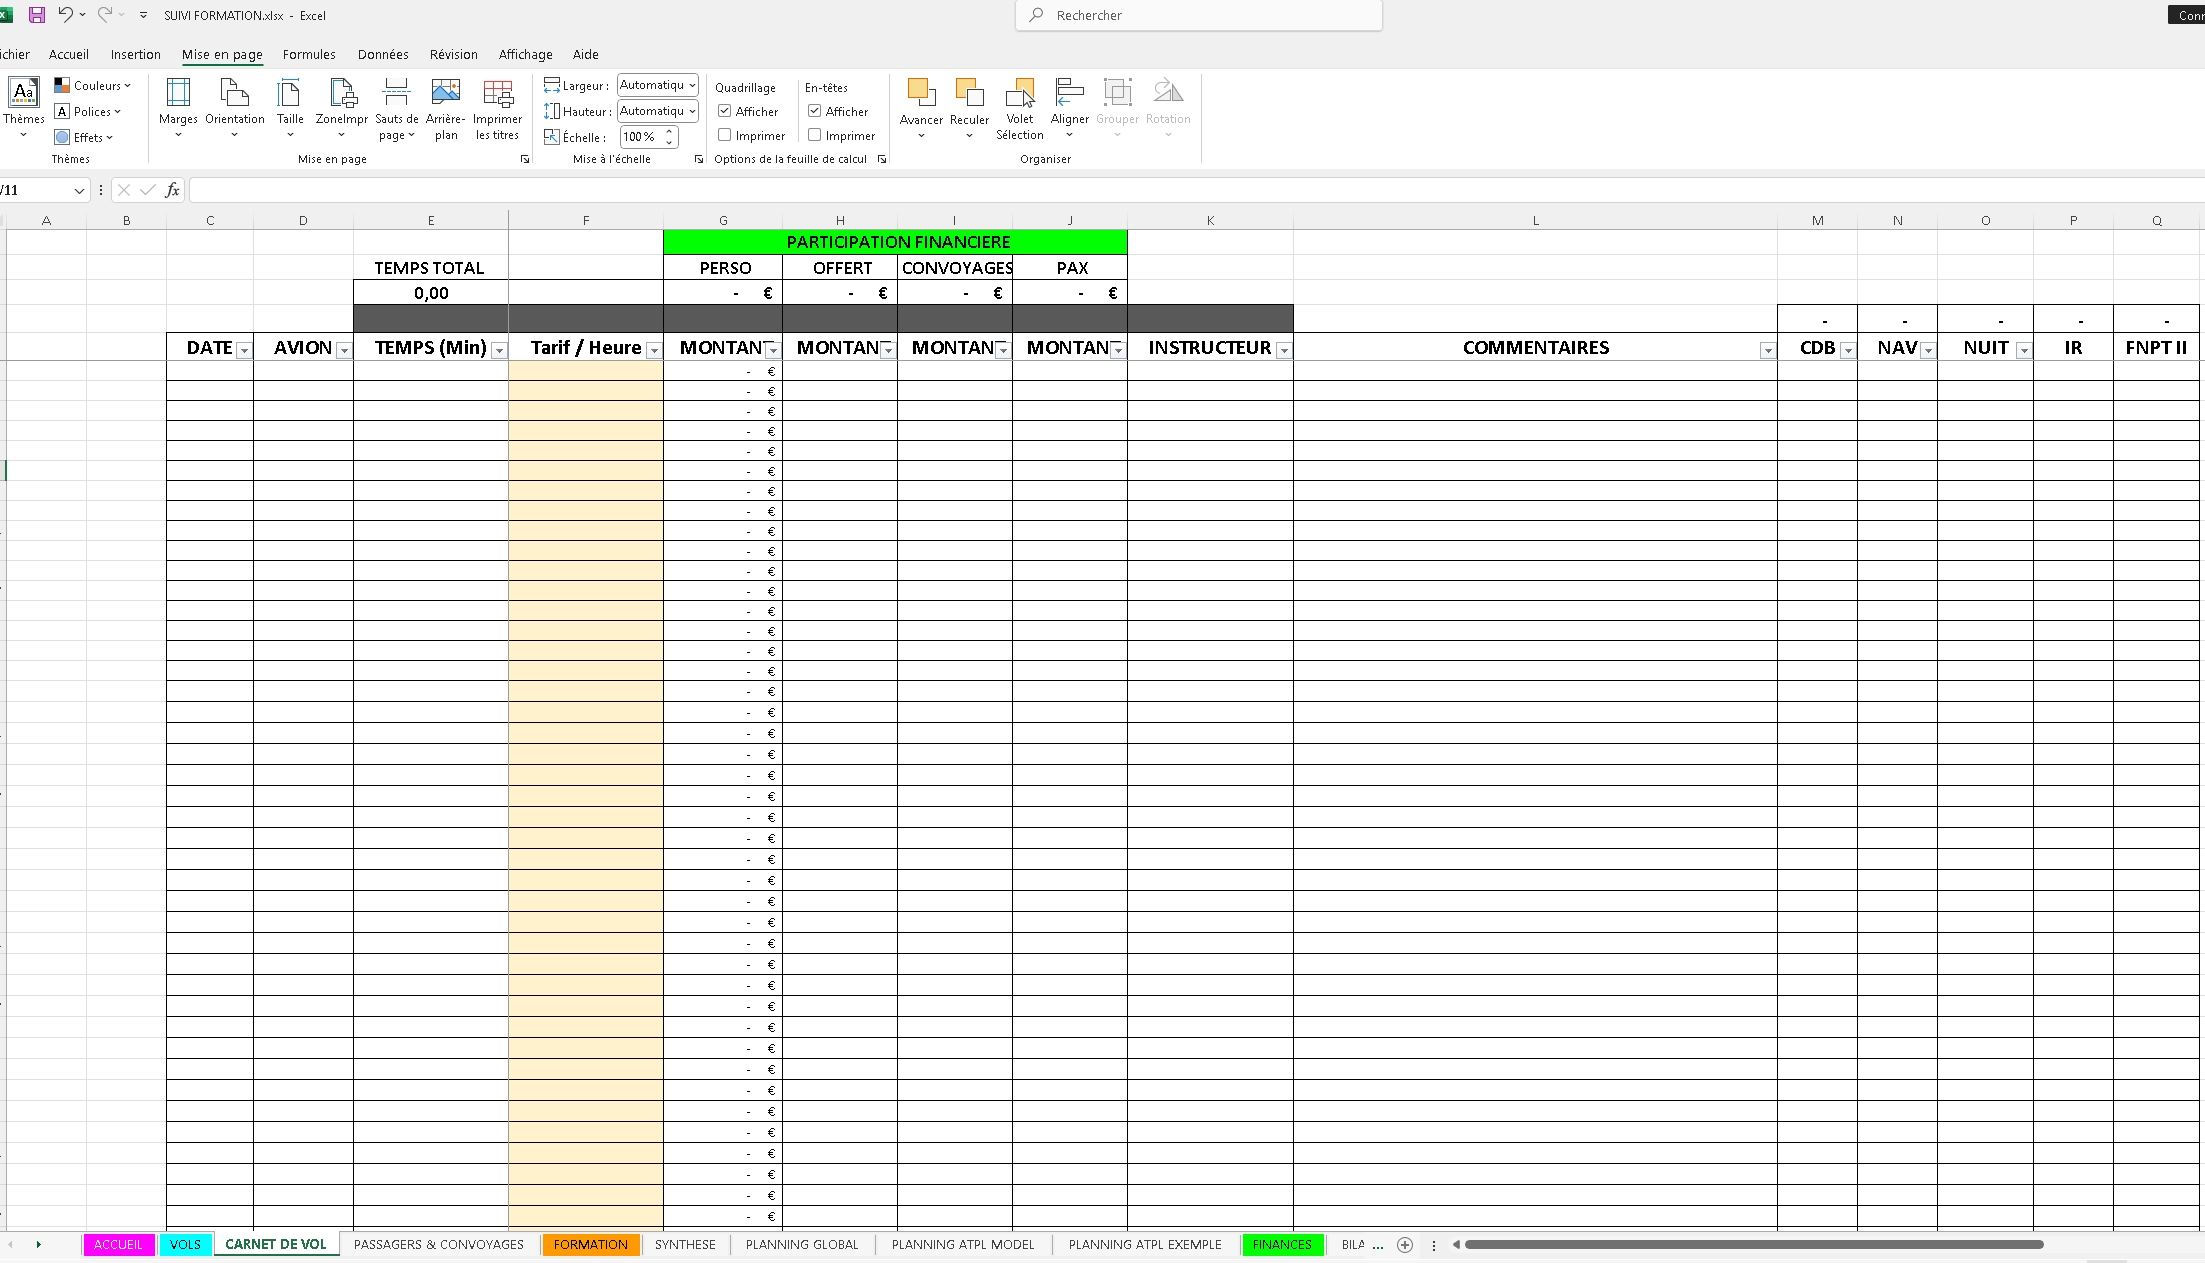The image size is (2205, 1263).
Task: Click the Avancer bring forward icon
Action: [x=921, y=93]
